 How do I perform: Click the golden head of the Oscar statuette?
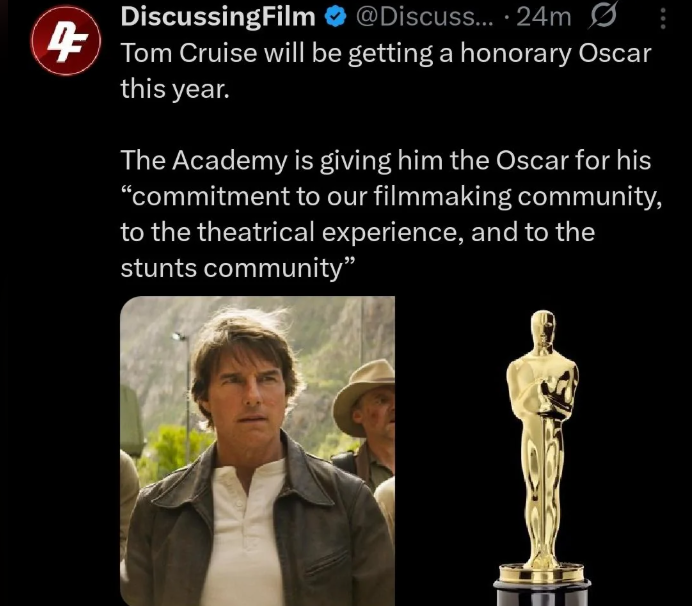543,329
